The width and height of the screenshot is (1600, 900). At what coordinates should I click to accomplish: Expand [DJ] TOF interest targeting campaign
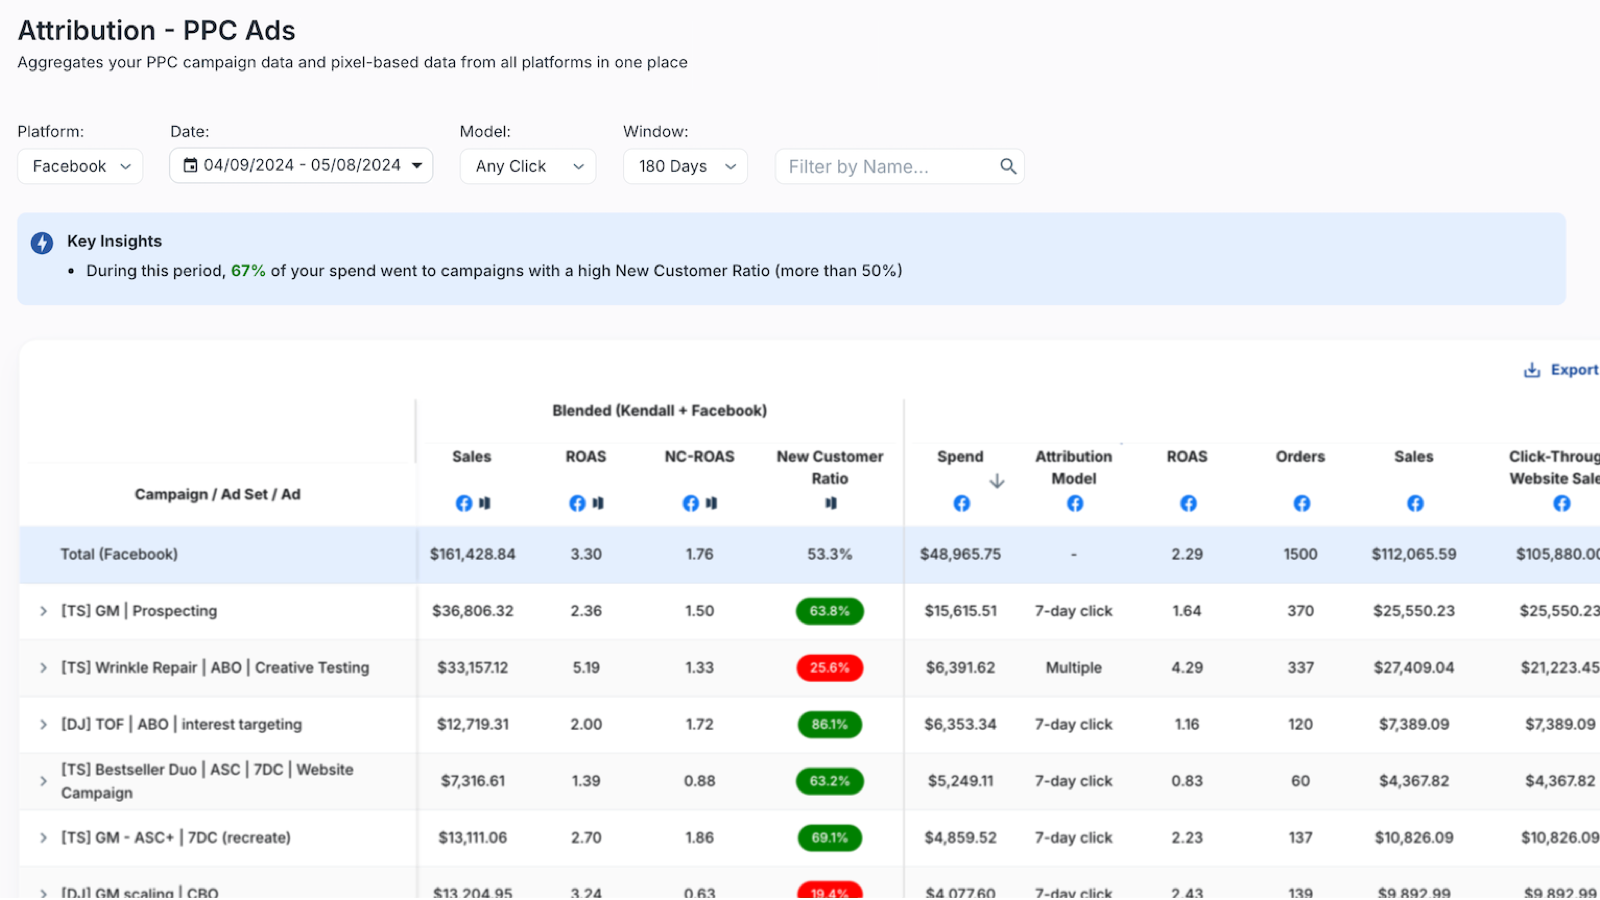click(43, 725)
